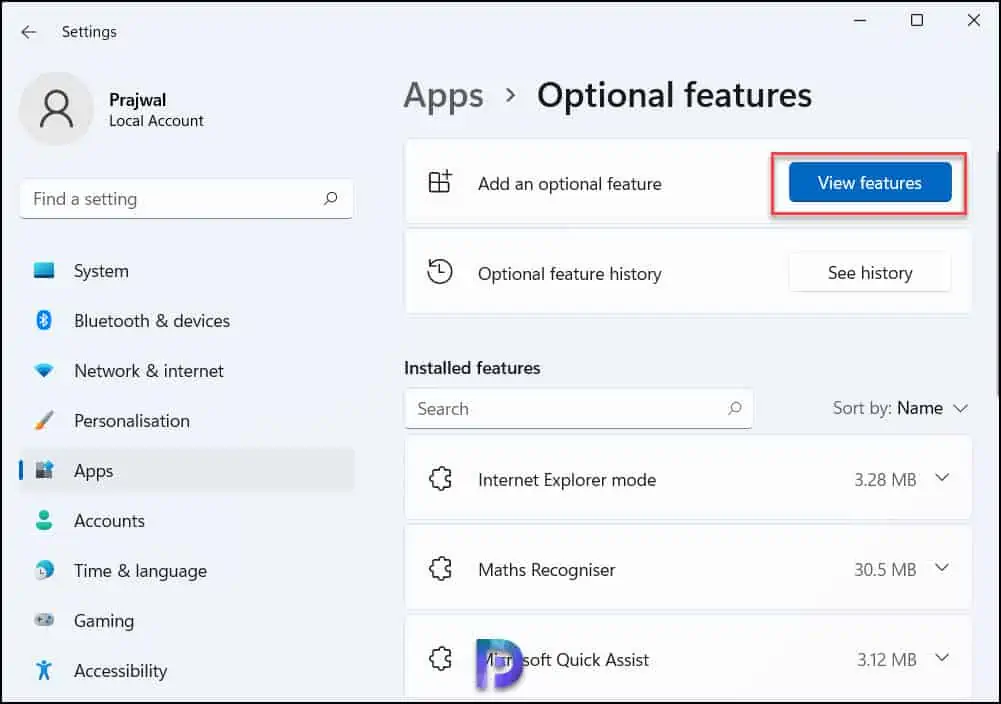Open Time & language settings
Image resolution: width=1001 pixels, height=704 pixels.
[186, 570]
